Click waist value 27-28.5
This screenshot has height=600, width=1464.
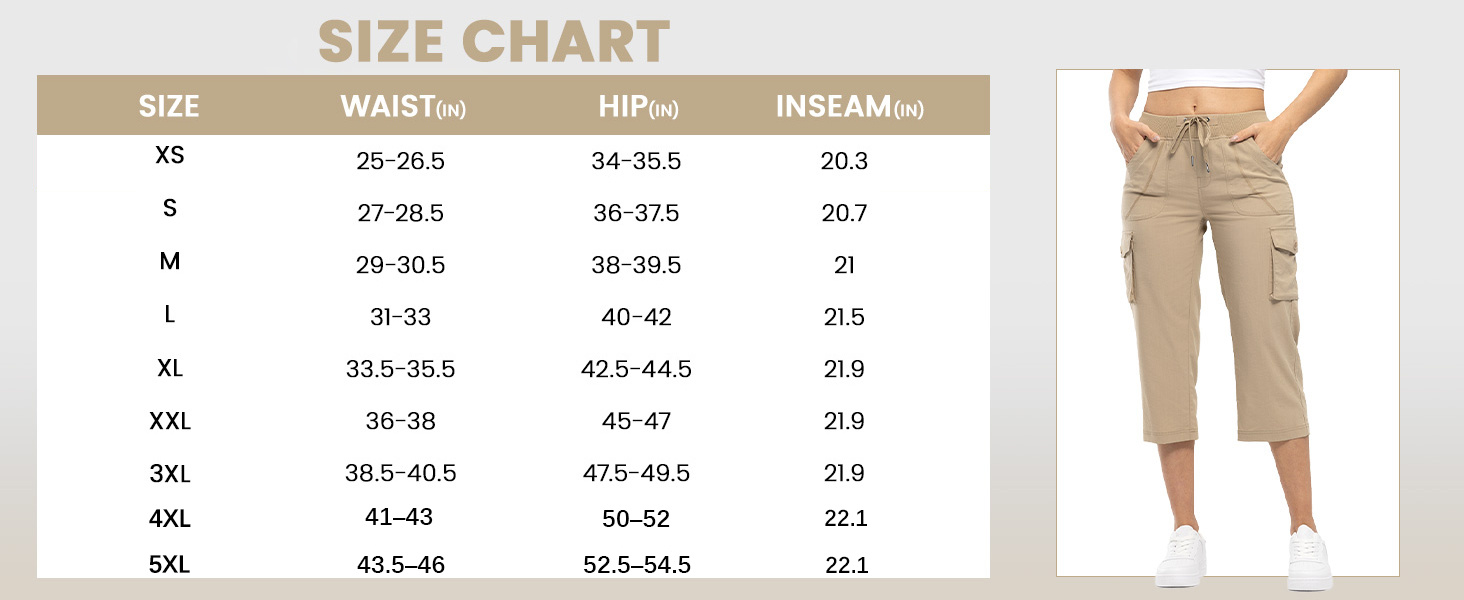[400, 213]
